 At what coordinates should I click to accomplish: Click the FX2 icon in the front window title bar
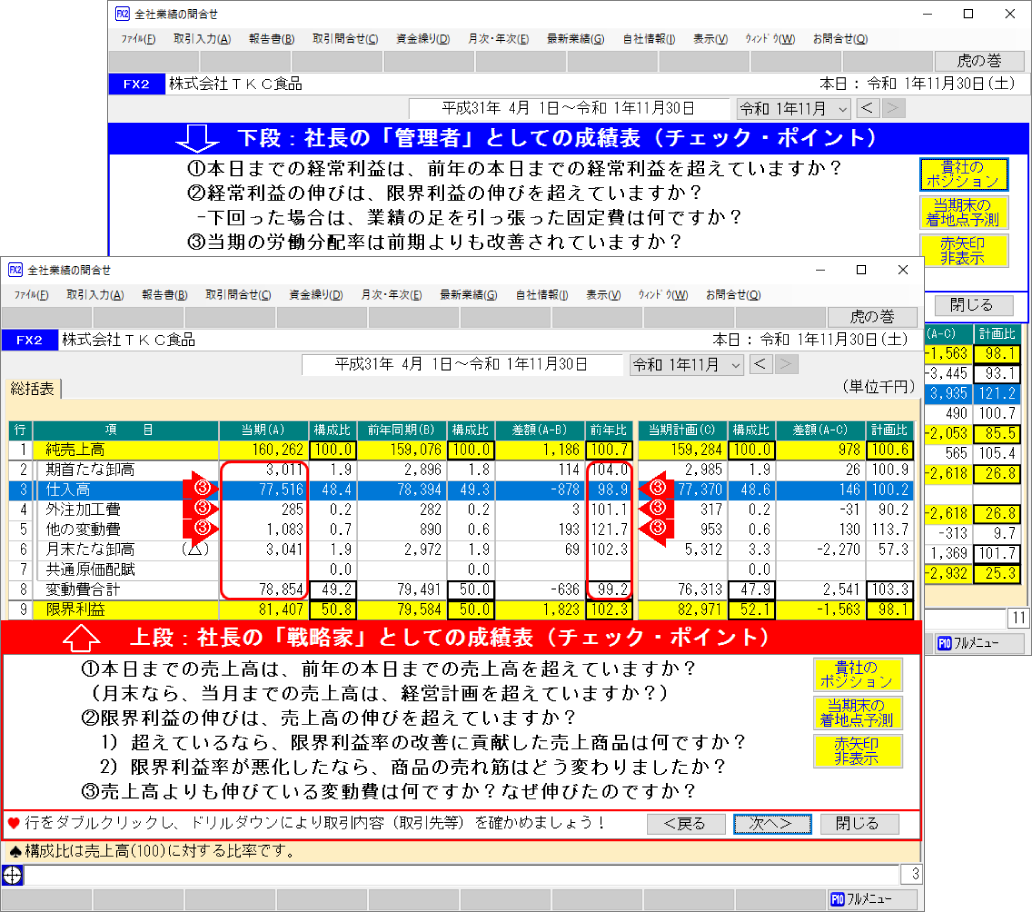point(15,270)
